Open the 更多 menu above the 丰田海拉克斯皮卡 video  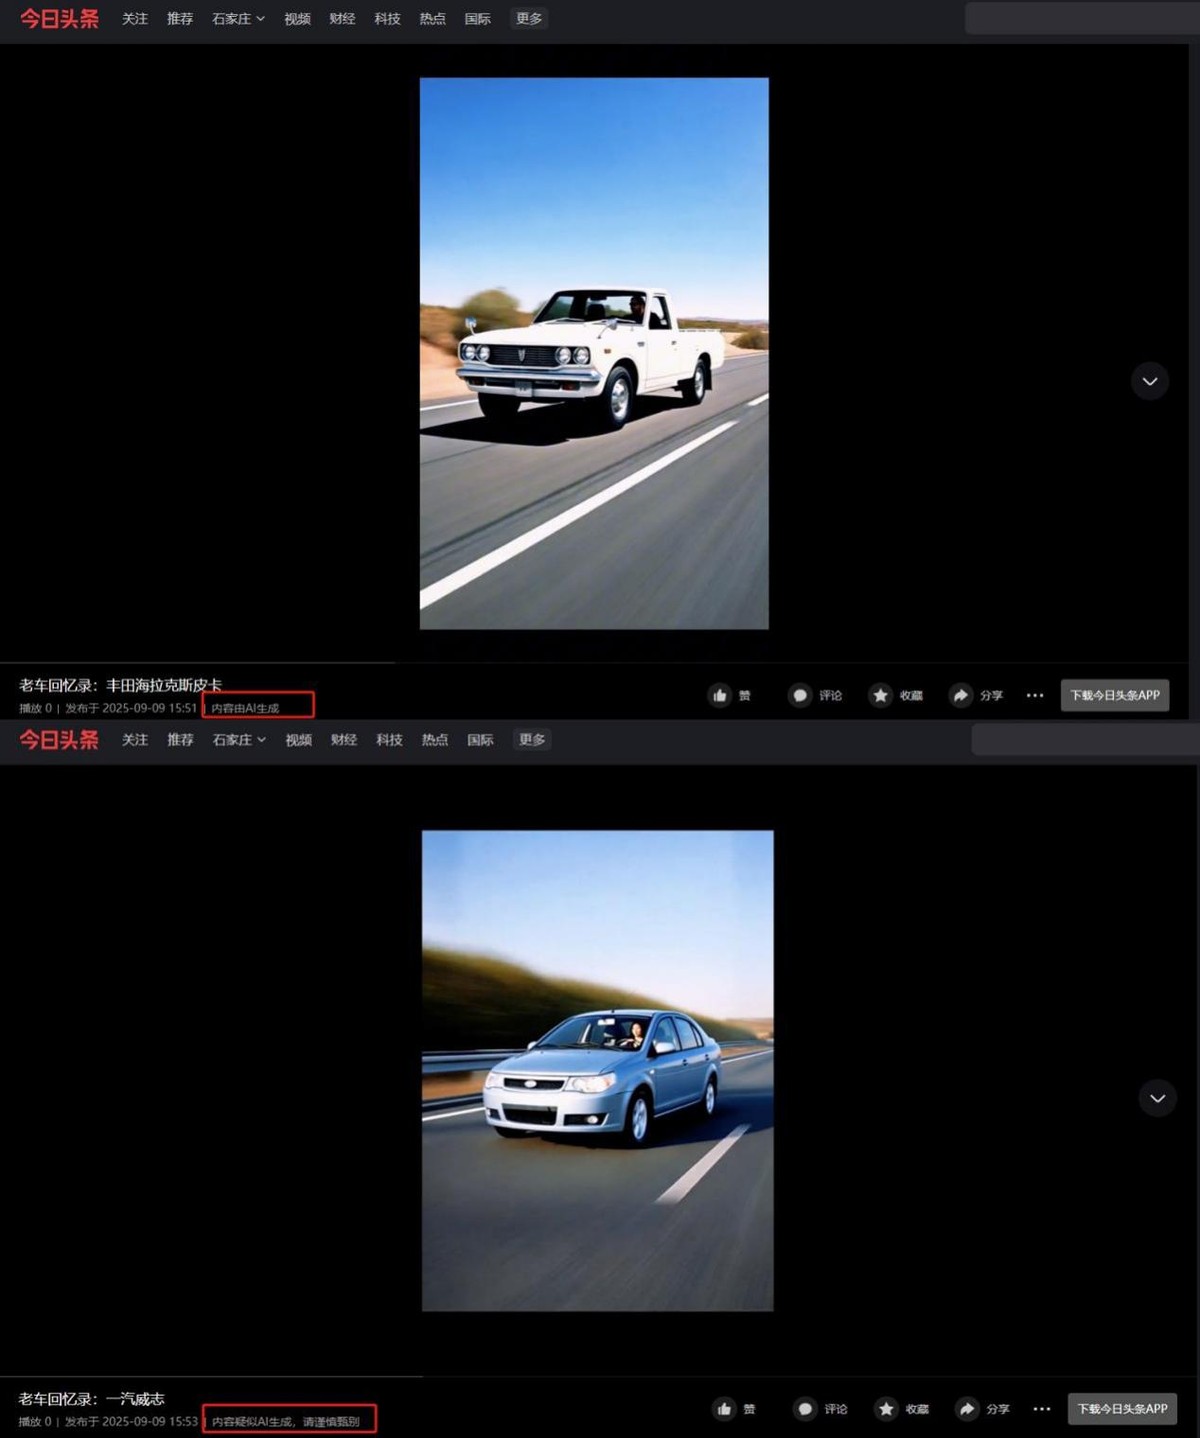529,18
